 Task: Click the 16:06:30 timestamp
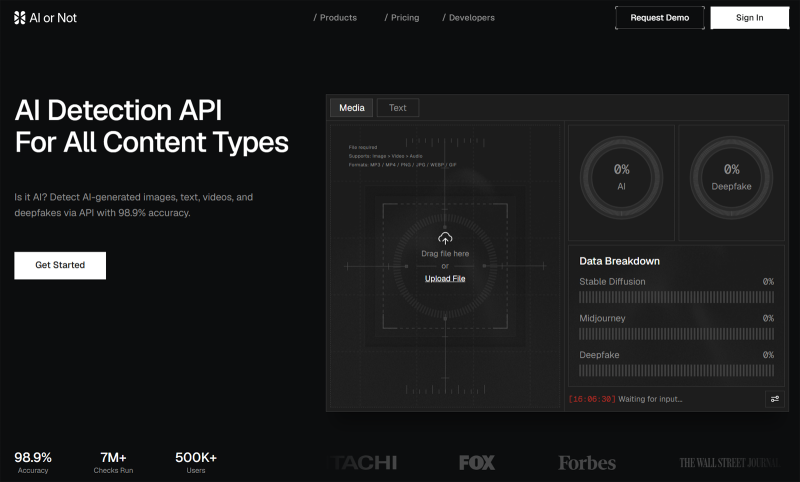coord(592,399)
